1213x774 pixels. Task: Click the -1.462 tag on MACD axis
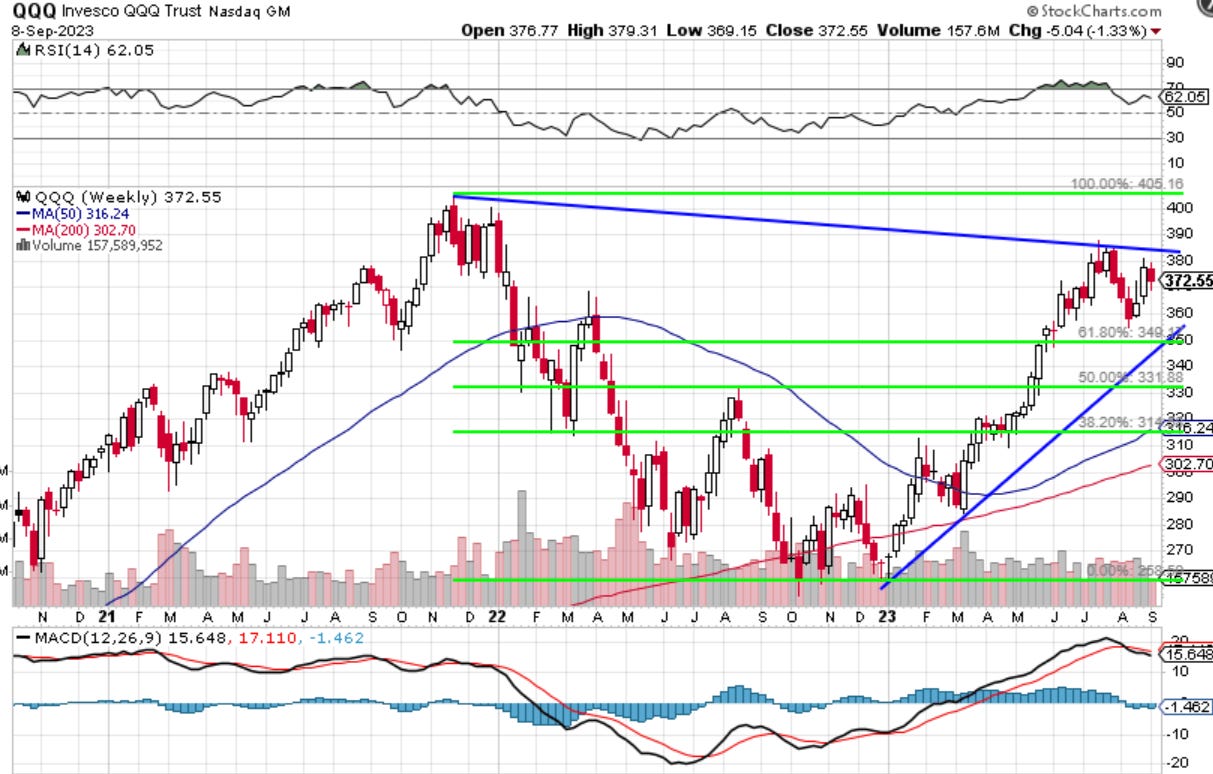[x=1188, y=706]
